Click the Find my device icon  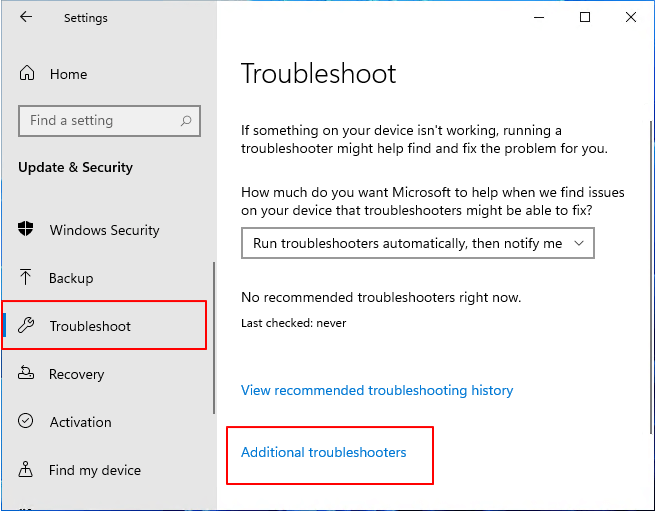click(27, 470)
